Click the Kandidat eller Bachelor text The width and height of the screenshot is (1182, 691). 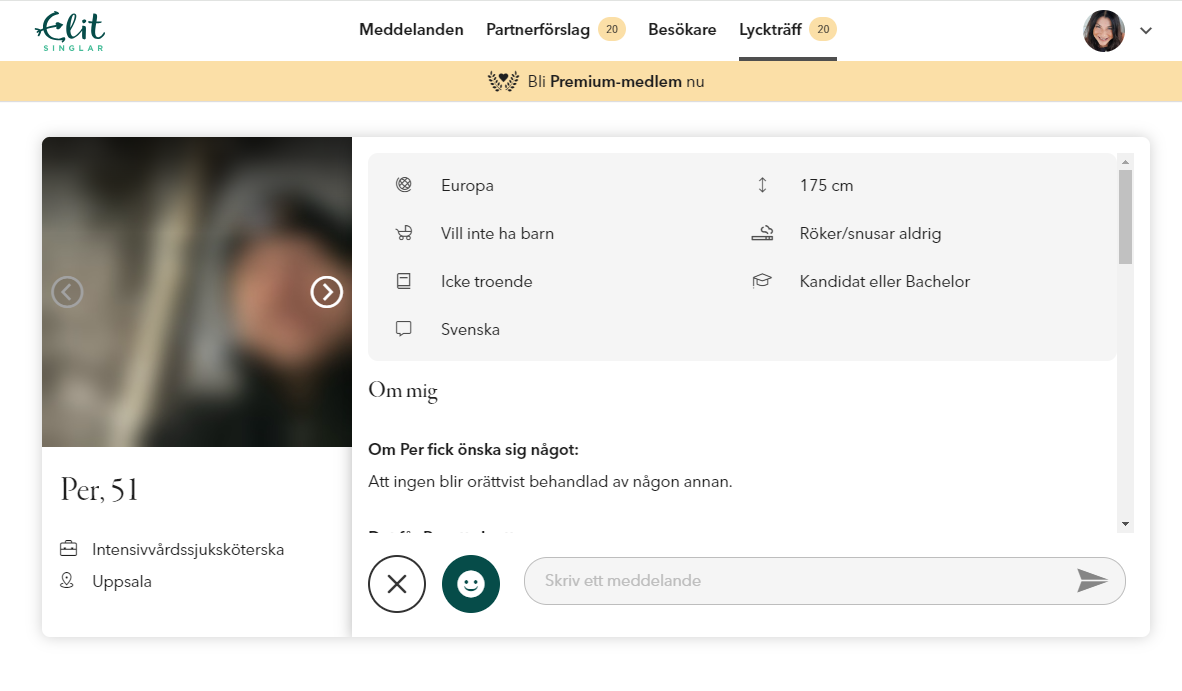click(x=884, y=282)
